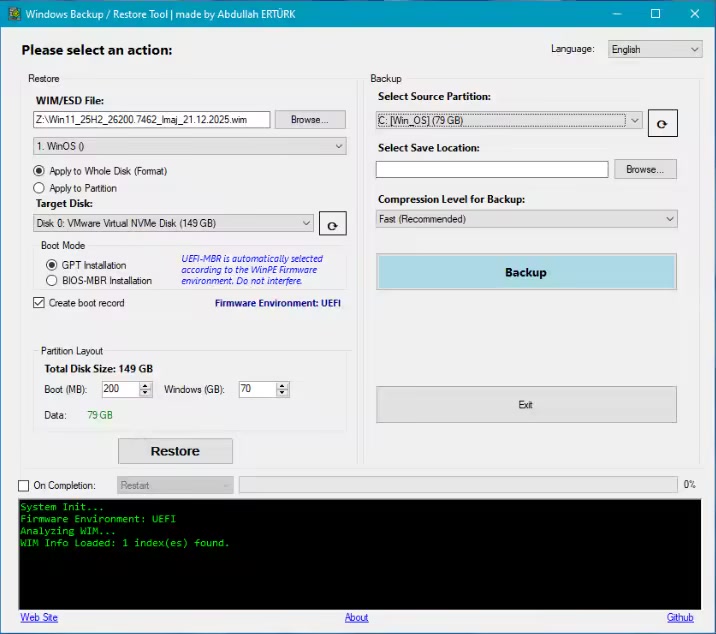The width and height of the screenshot is (716, 634).
Task: Click the Select Save Location text field
Action: [x=492, y=170]
